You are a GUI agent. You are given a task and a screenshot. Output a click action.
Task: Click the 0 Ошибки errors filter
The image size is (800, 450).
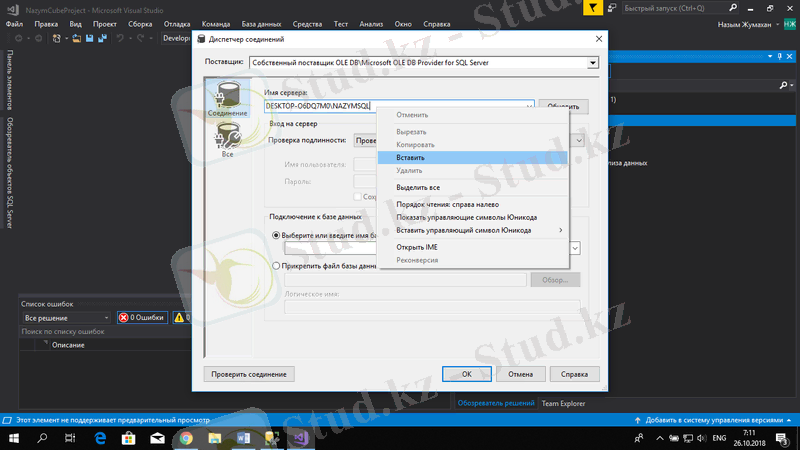click(x=142, y=317)
